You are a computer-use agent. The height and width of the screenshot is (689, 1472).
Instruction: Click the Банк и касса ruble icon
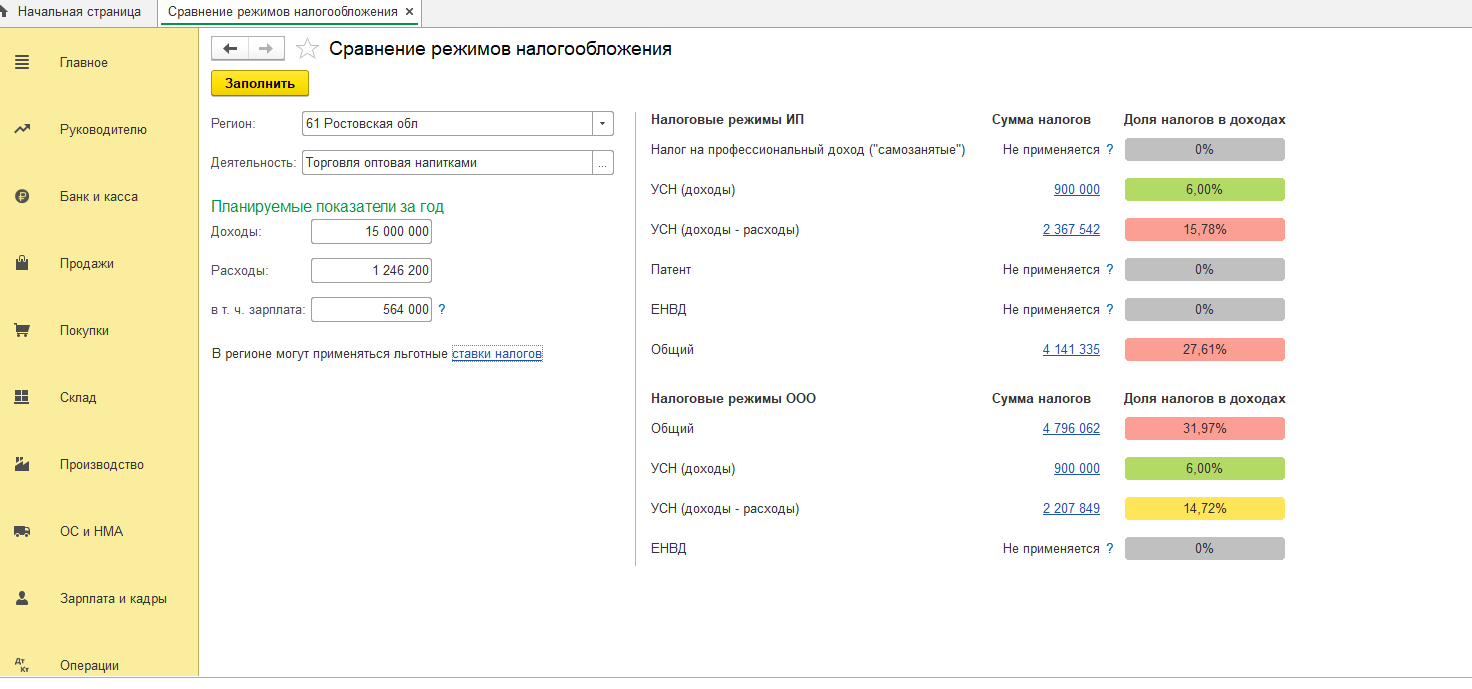(x=21, y=197)
